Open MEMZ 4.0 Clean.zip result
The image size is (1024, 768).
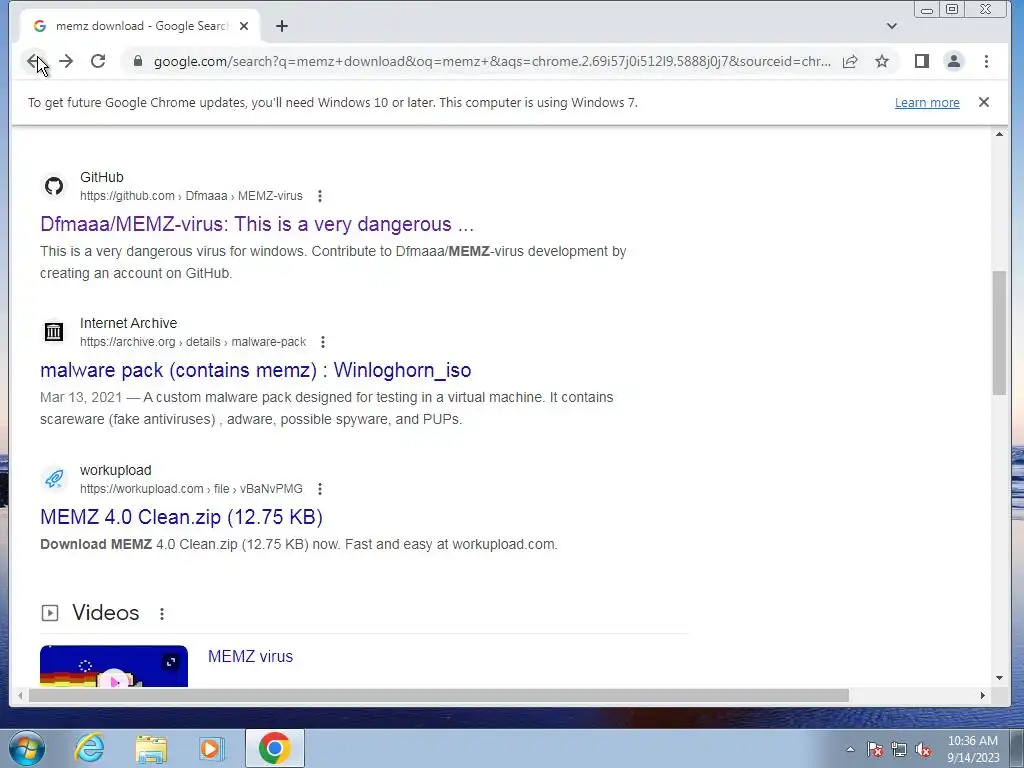tap(182, 517)
